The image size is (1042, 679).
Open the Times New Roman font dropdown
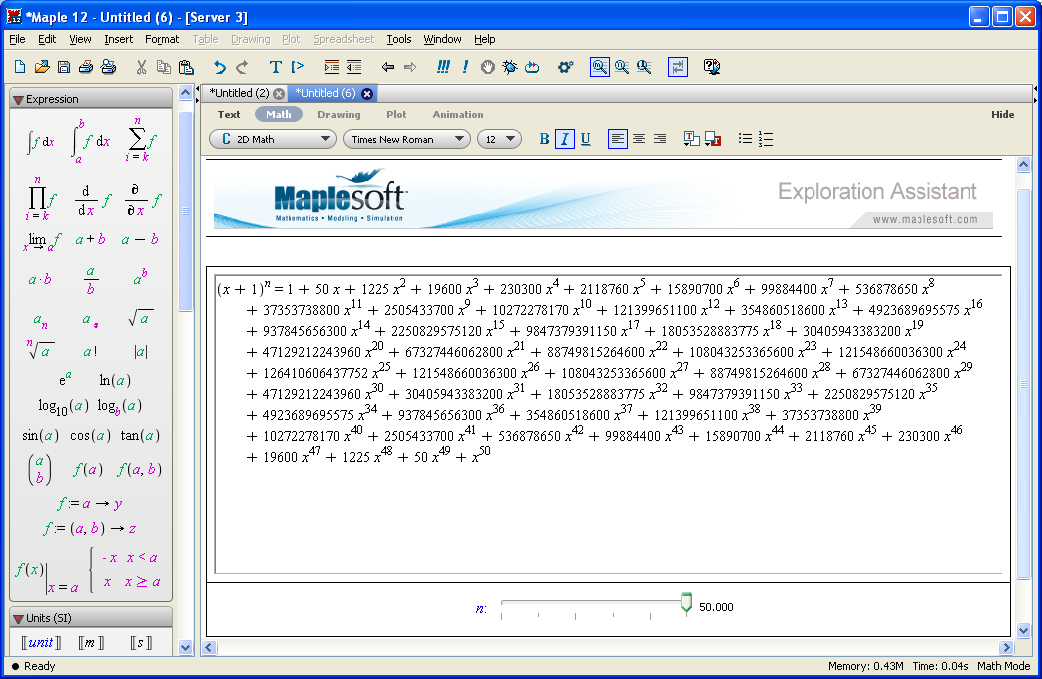coord(406,139)
